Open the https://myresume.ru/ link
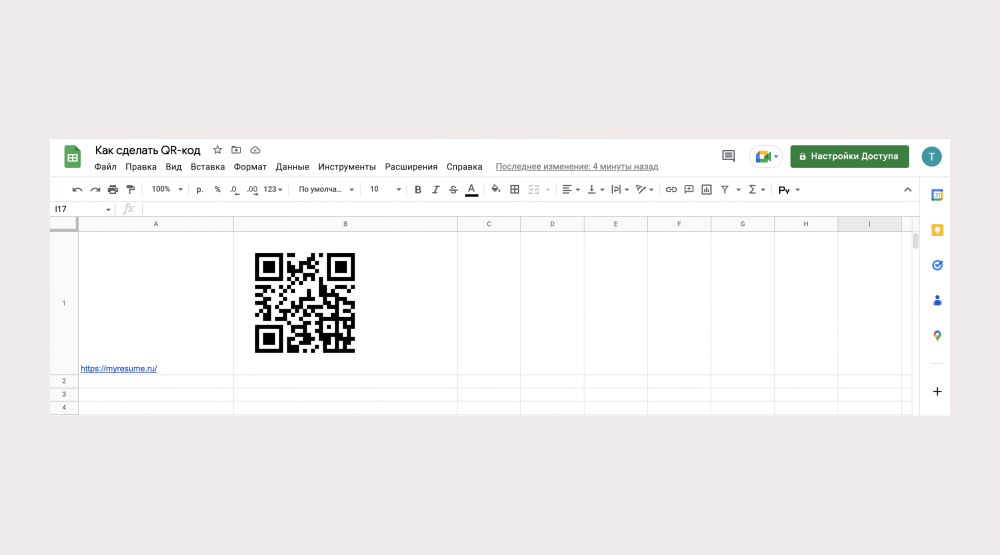The height and width of the screenshot is (555, 1000). coord(119,369)
